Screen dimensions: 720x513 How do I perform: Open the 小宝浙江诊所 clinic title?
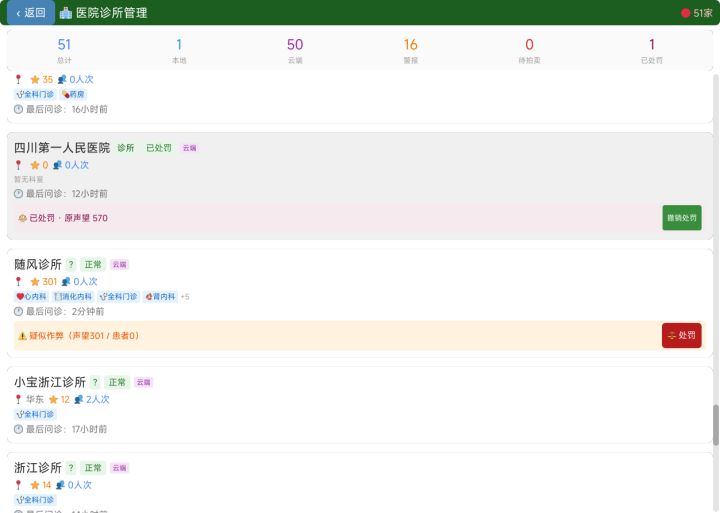tap(50, 382)
